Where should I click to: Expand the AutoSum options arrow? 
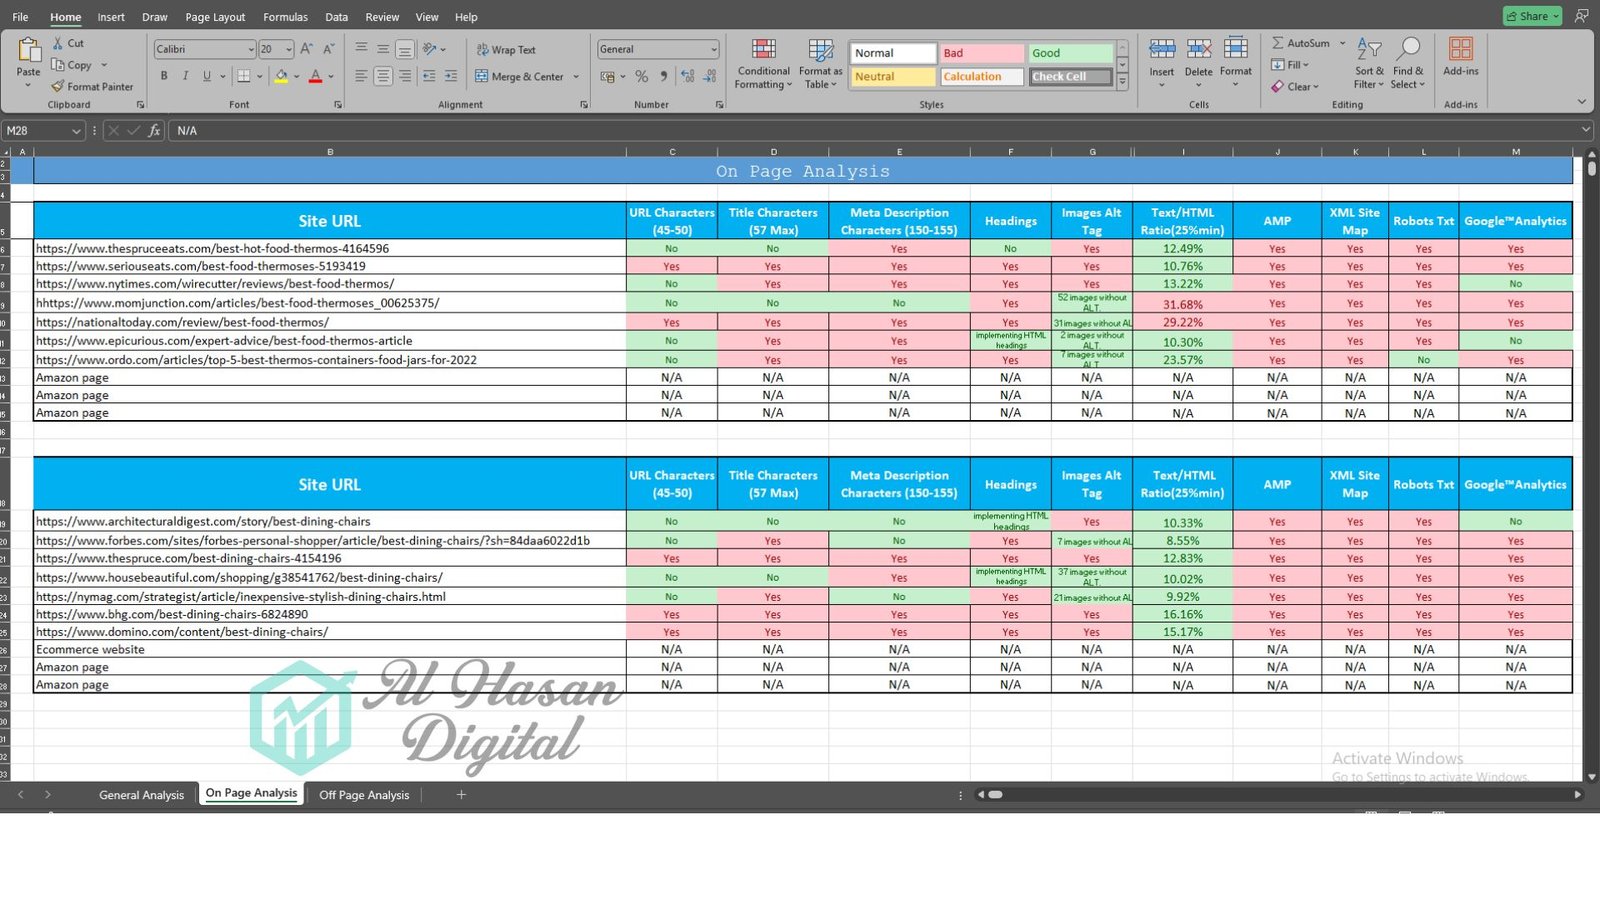click(1343, 44)
